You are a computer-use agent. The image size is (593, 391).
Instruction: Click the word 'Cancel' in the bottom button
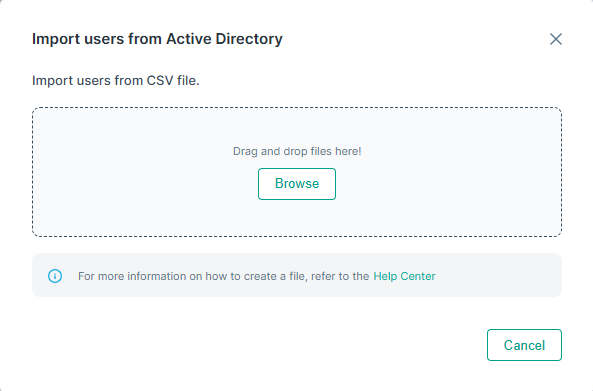pyautogui.click(x=524, y=345)
